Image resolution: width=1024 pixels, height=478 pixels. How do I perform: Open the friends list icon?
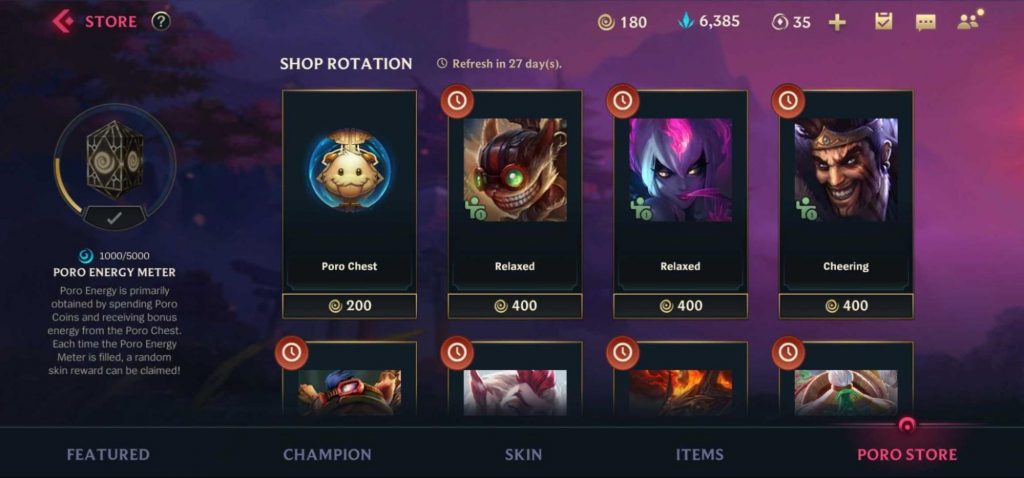pos(969,21)
